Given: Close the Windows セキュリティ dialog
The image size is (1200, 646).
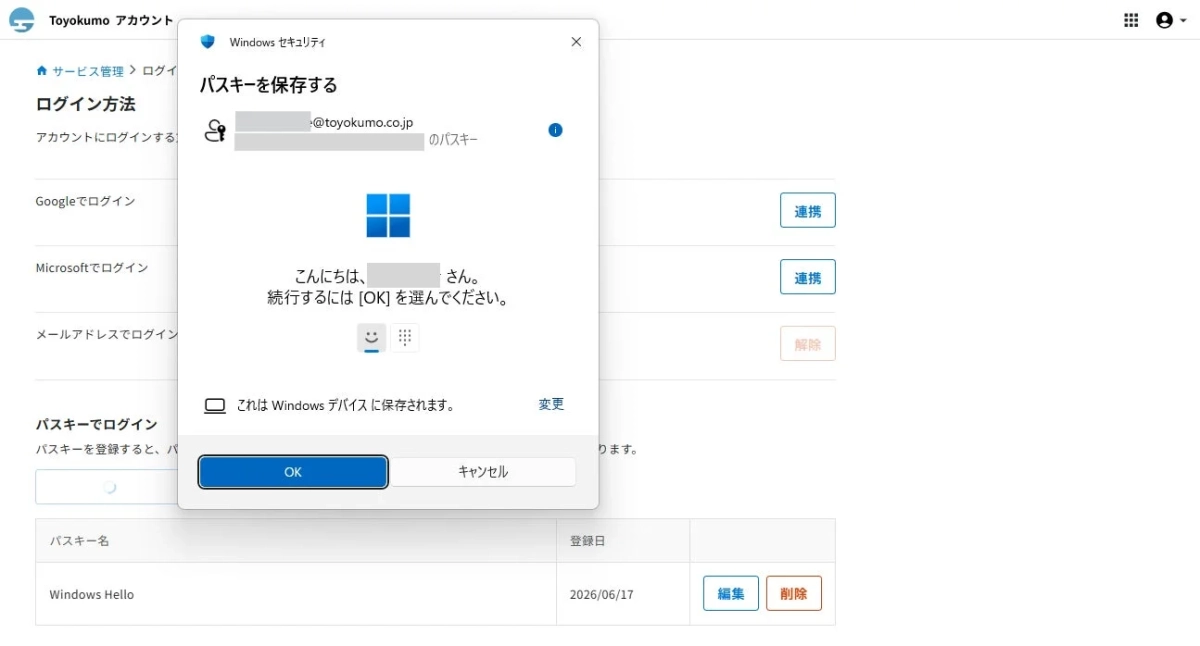Looking at the screenshot, I should (x=576, y=42).
